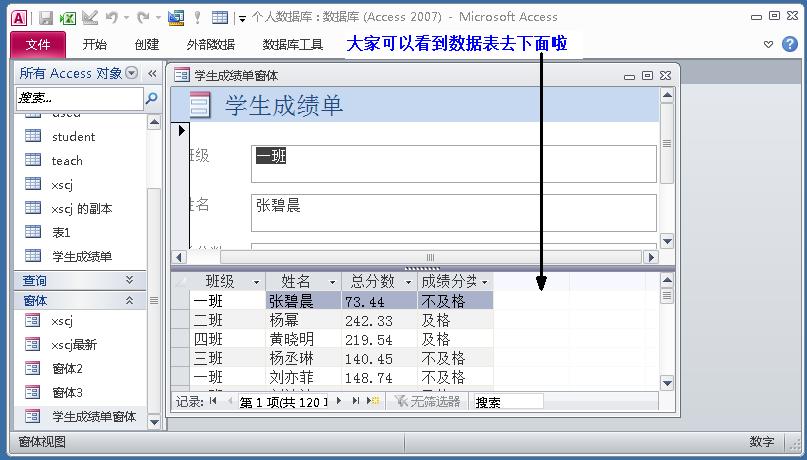The image size is (807, 460).
Task: Open the 文件 tab
Action: (x=38, y=45)
